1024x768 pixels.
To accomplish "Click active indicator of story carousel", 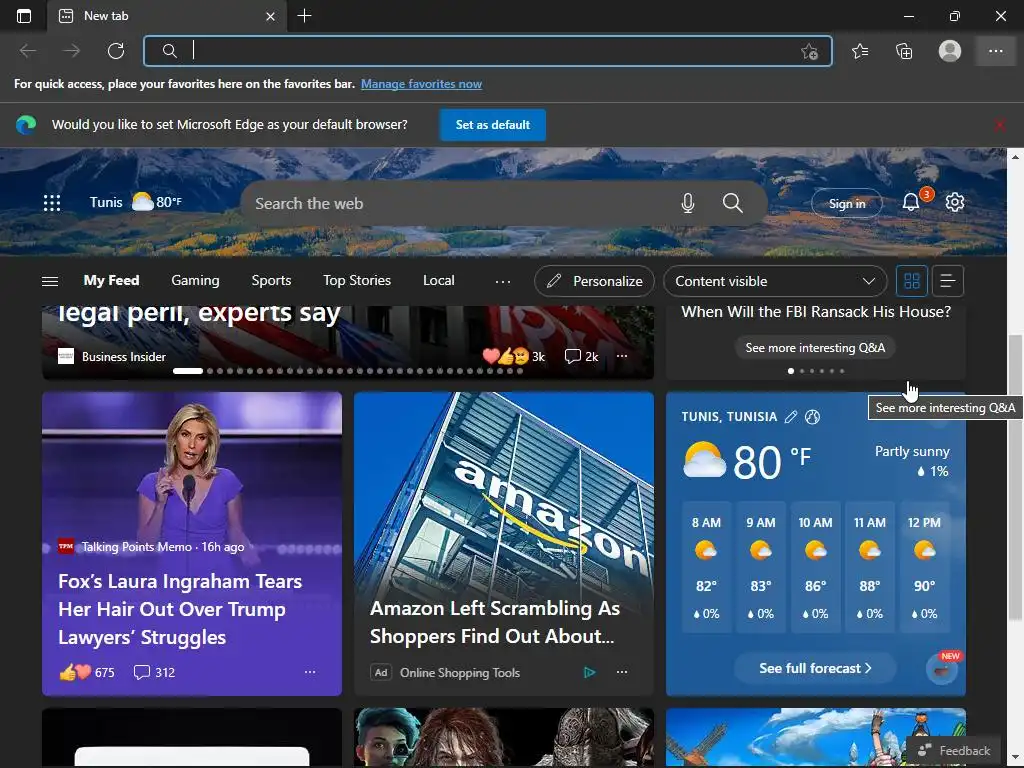I will 187,371.
